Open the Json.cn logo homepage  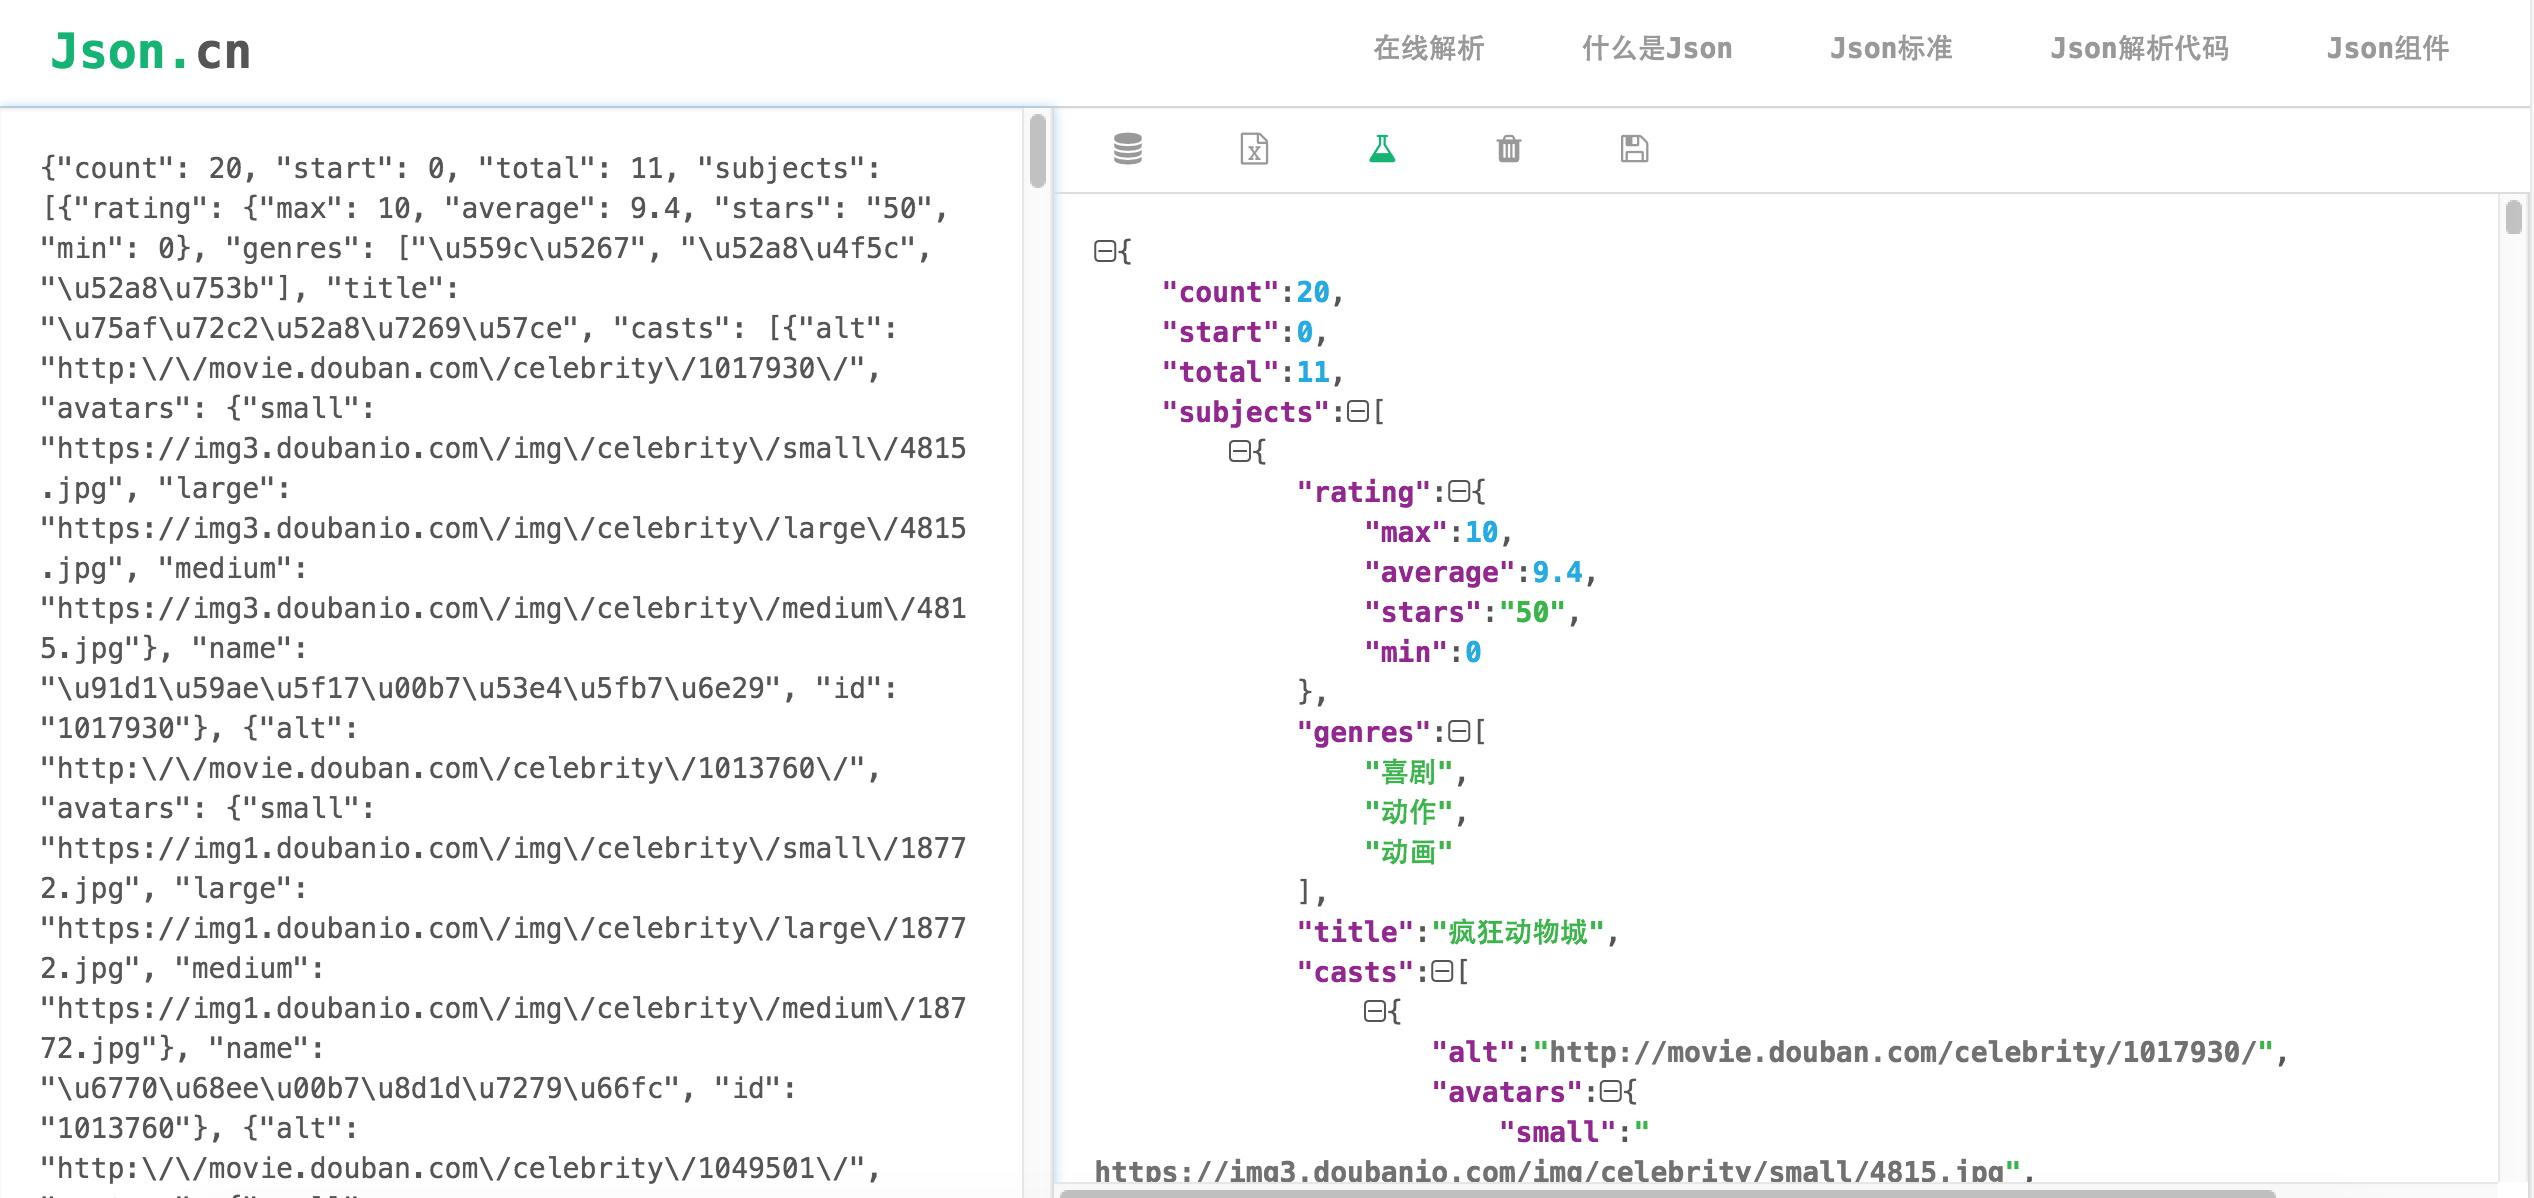coord(150,51)
